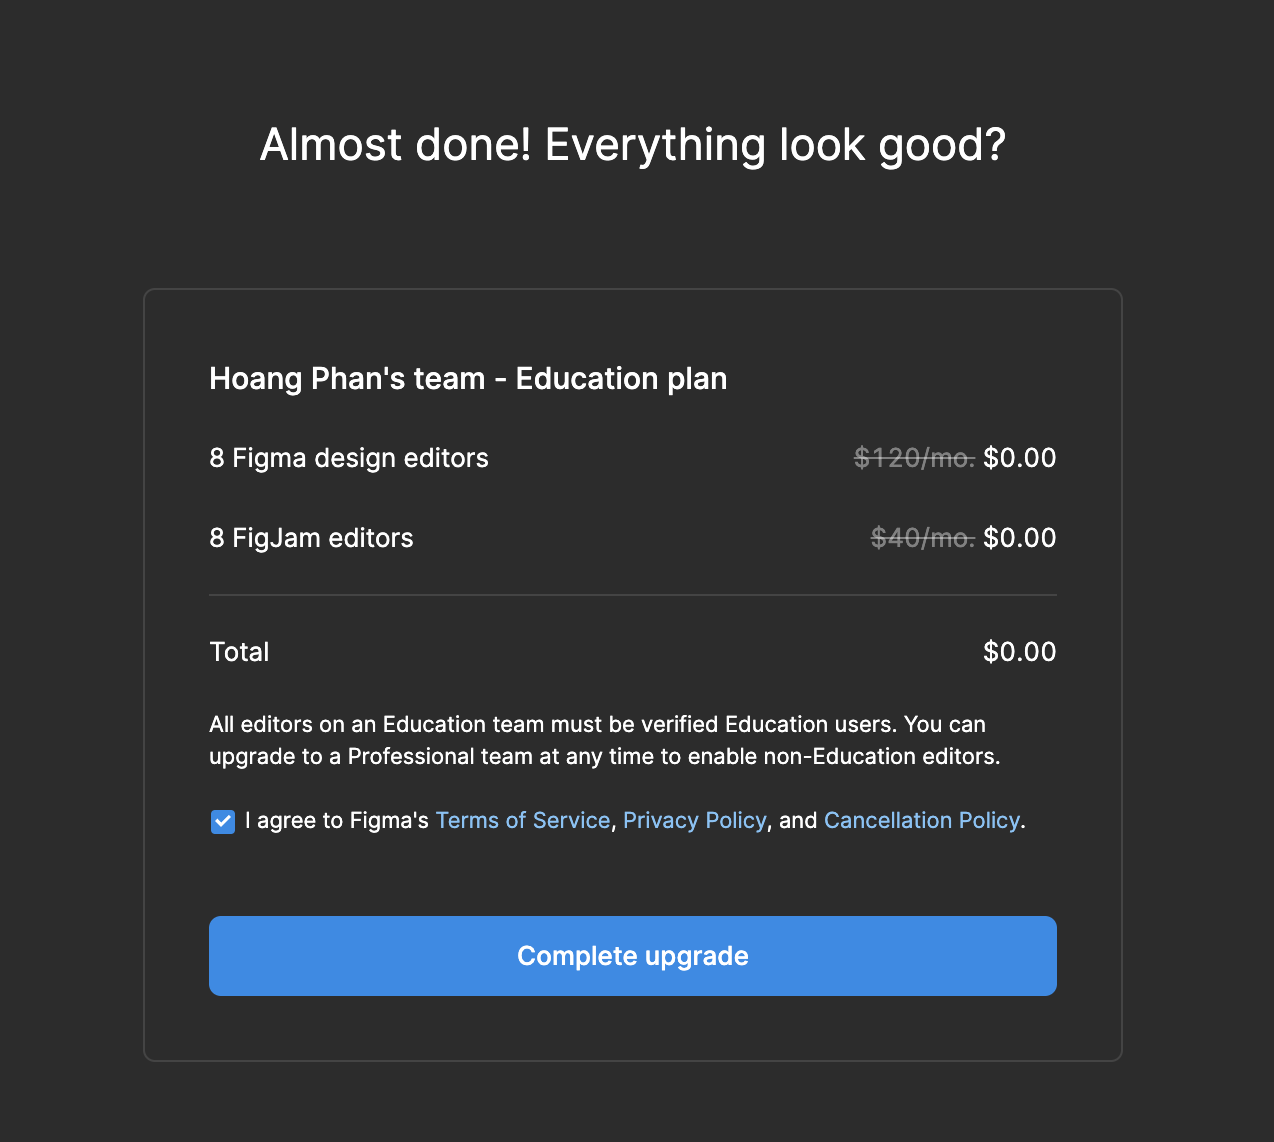Image resolution: width=1274 pixels, height=1142 pixels.
Task: Click the word 'and' before Cancellation Policy
Action: point(798,821)
